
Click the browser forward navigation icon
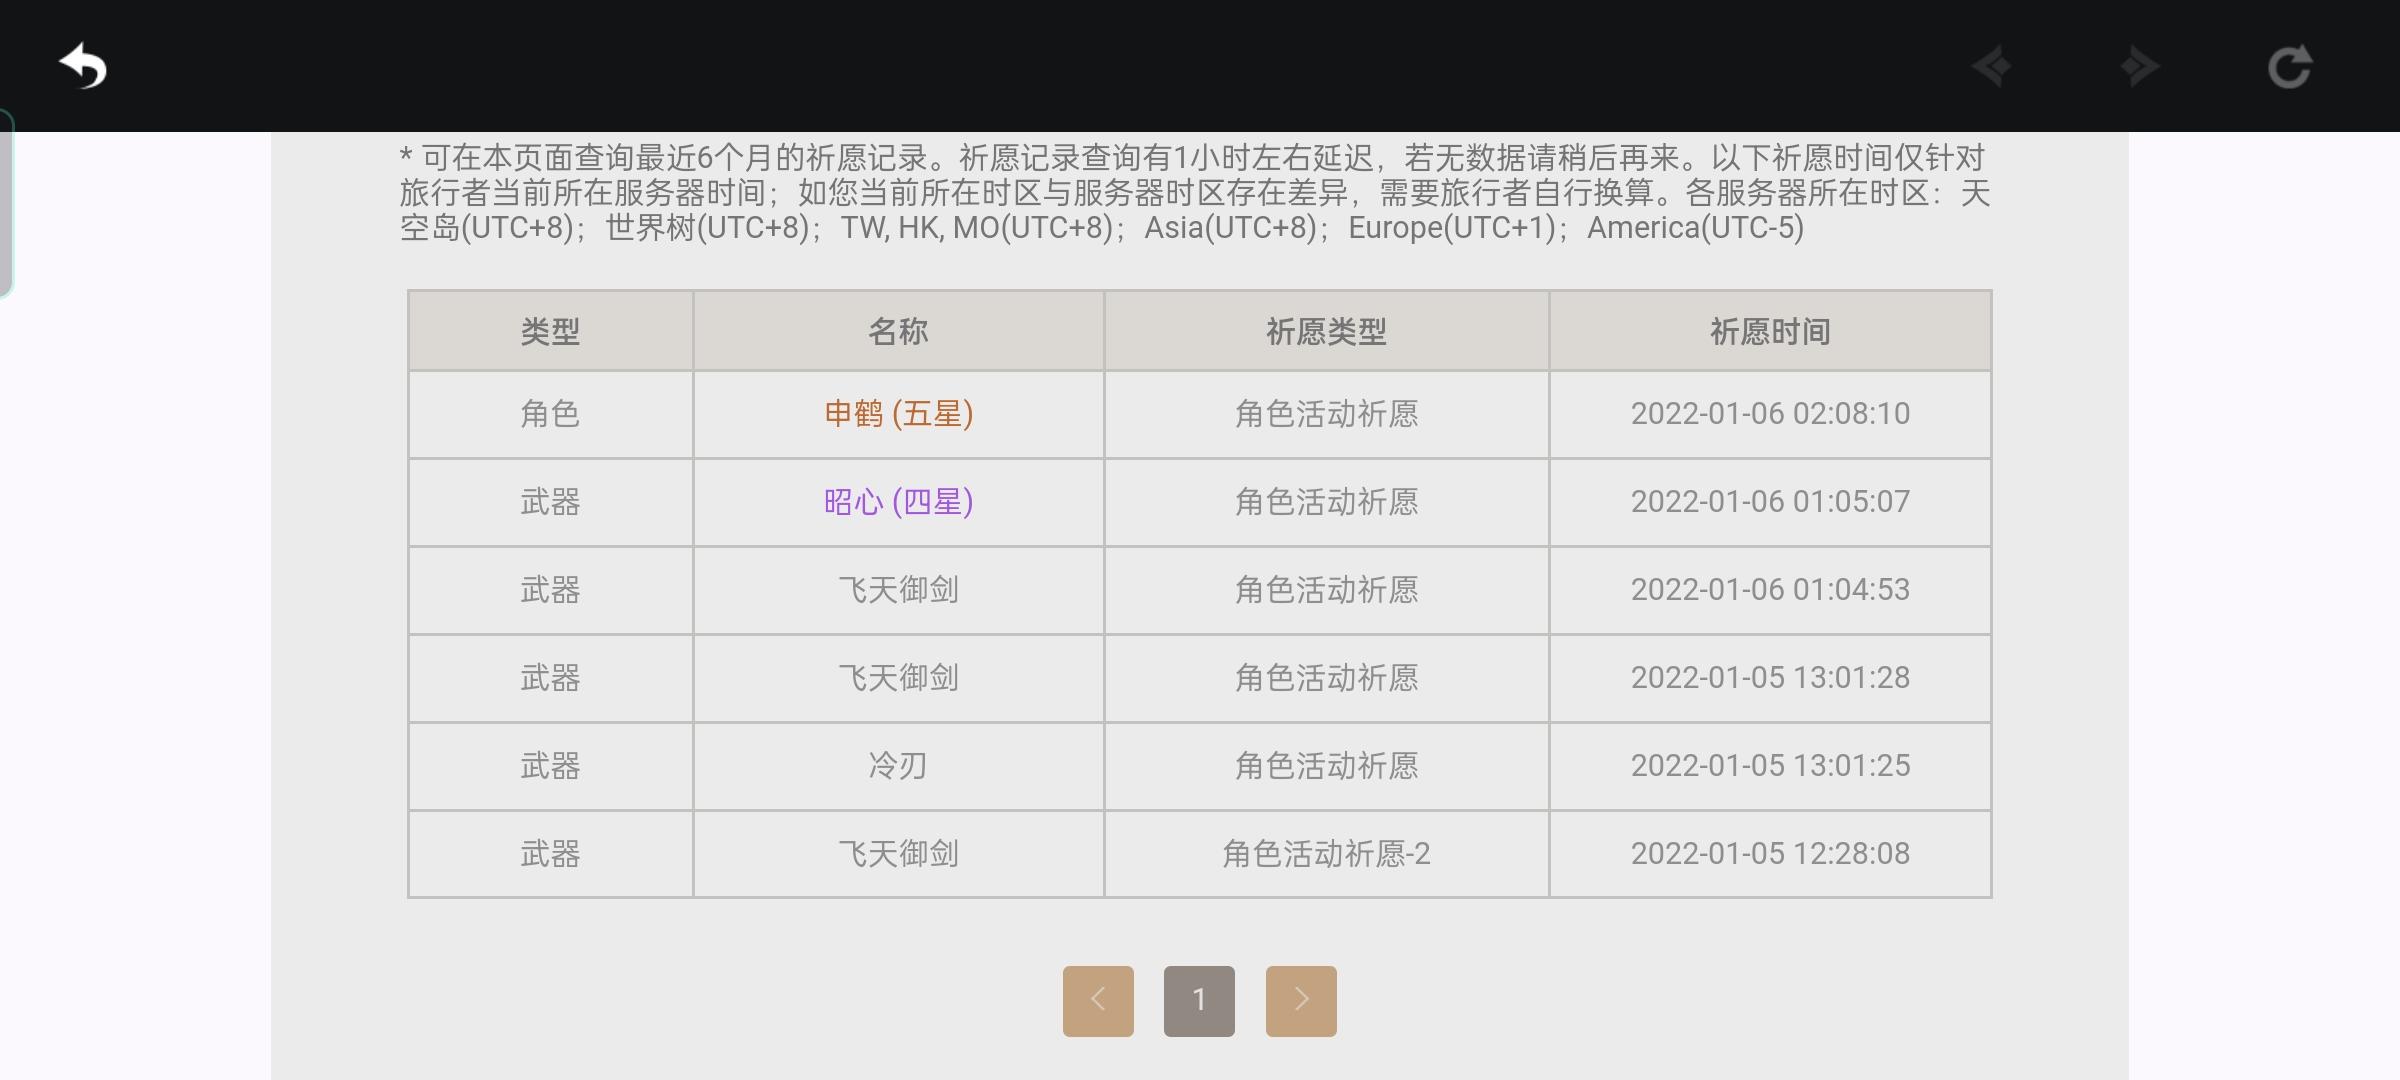2139,67
